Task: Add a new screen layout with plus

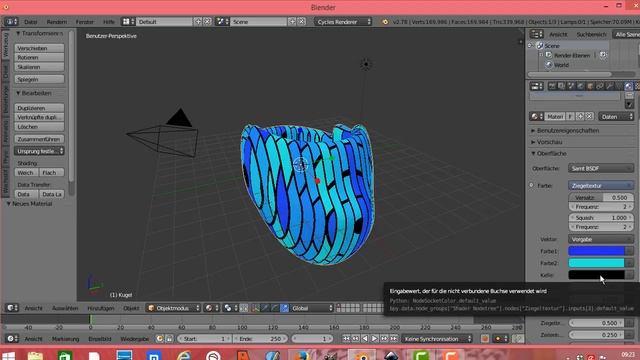Action: click(x=198, y=22)
